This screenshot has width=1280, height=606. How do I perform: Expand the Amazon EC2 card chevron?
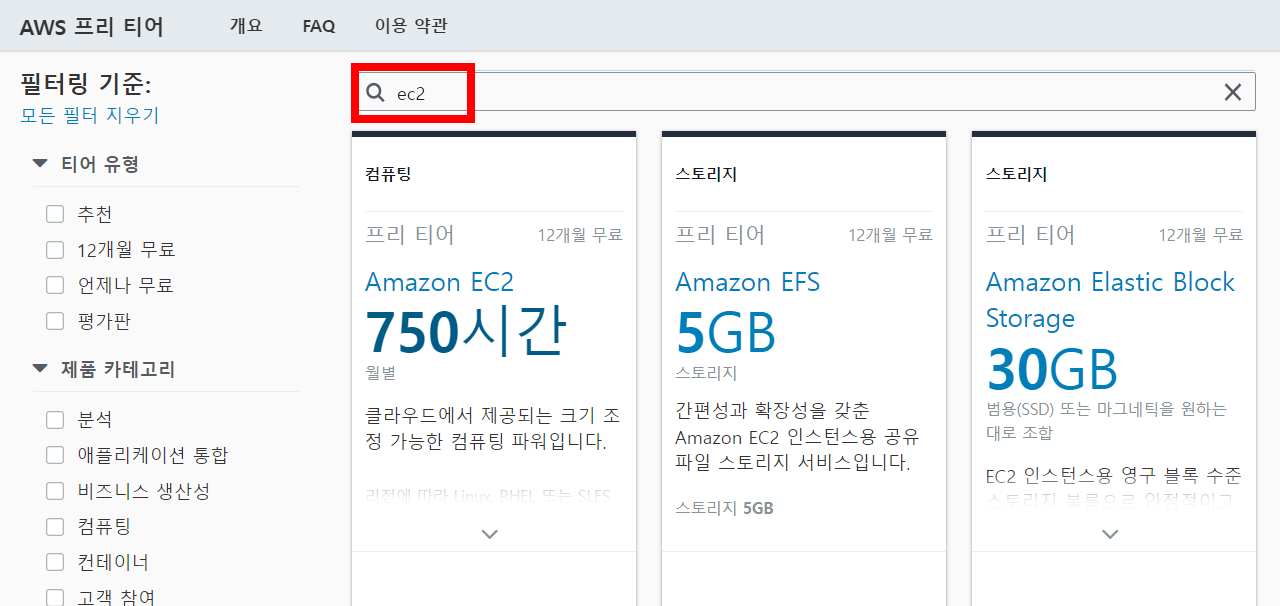tap(490, 534)
